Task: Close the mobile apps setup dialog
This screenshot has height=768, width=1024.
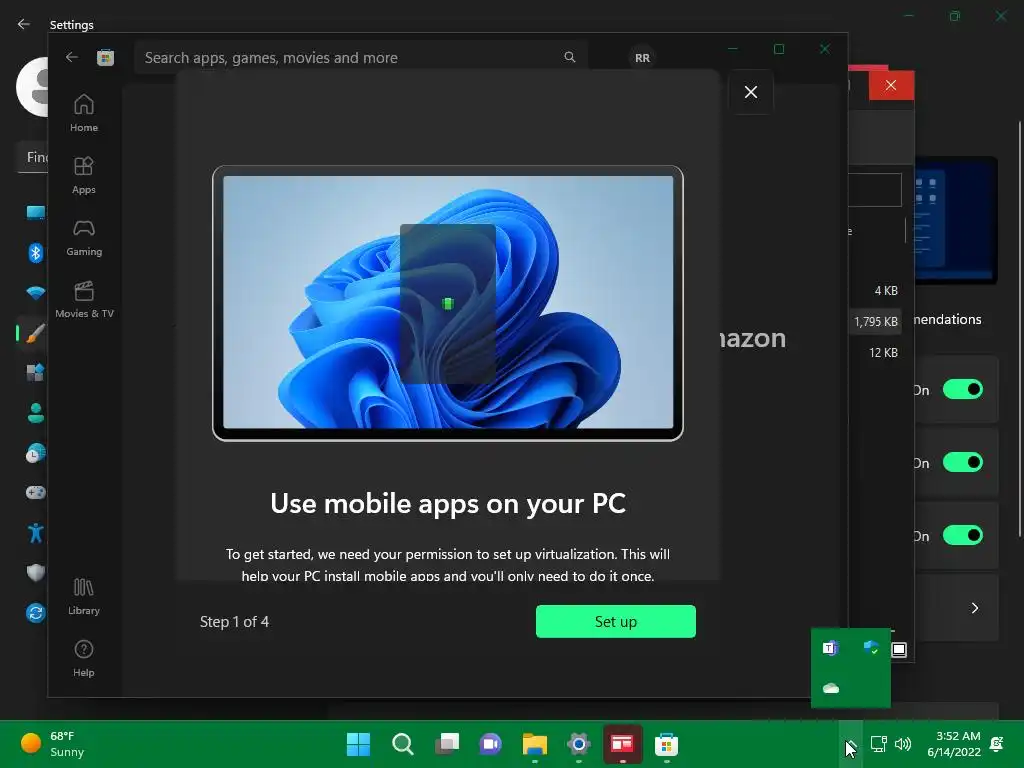Action: tap(751, 92)
